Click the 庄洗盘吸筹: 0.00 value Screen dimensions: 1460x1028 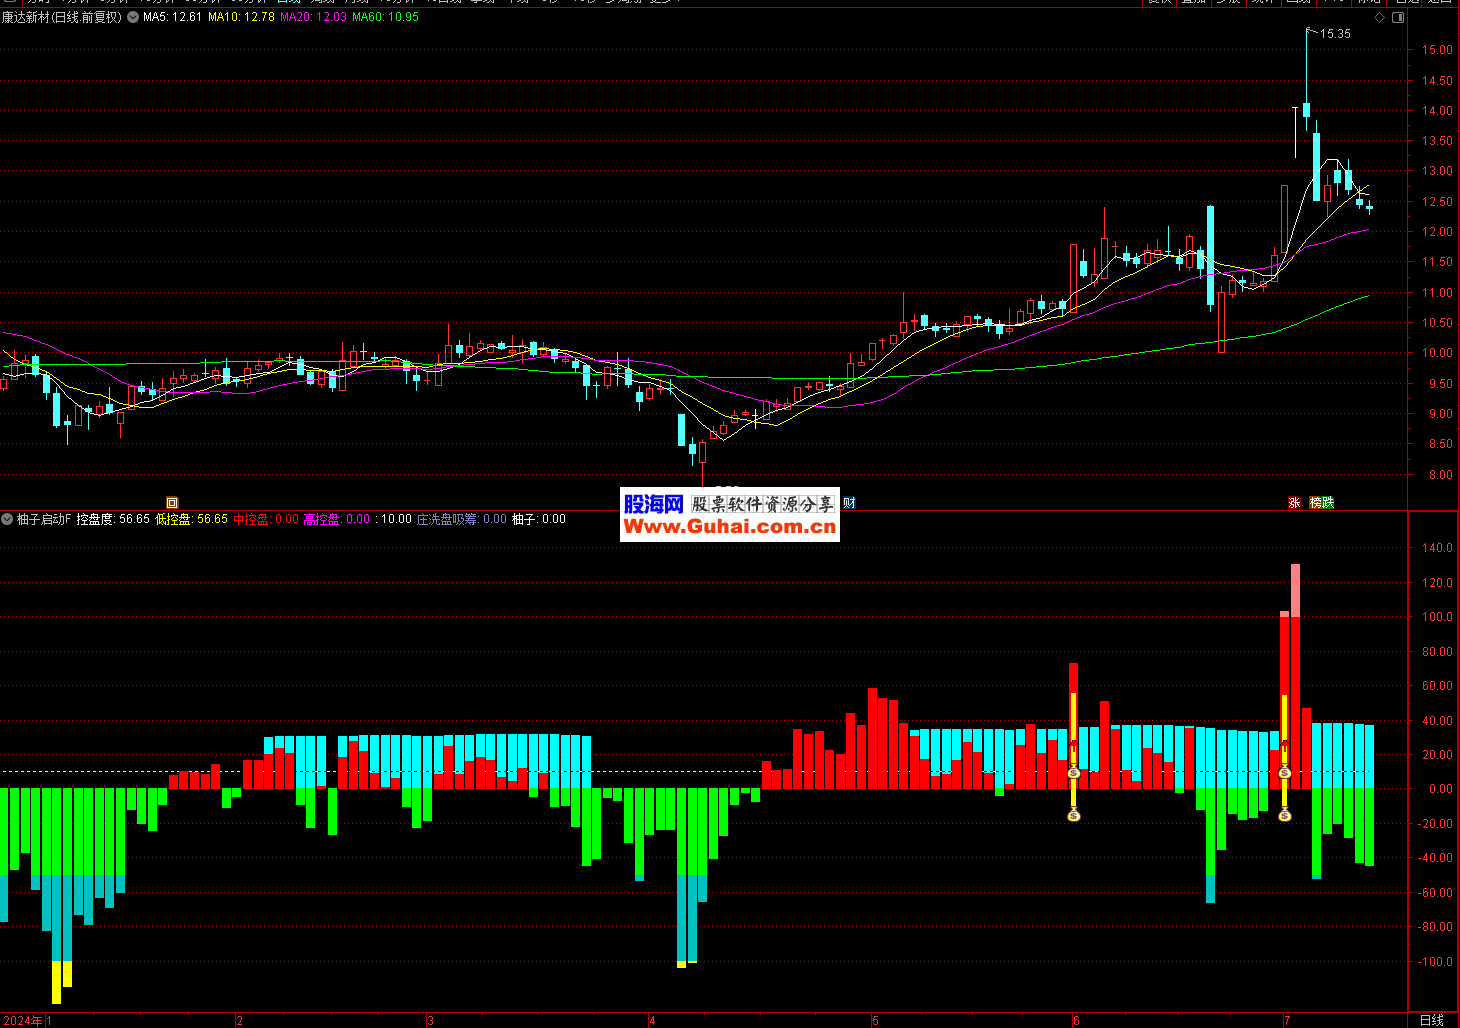click(x=462, y=519)
